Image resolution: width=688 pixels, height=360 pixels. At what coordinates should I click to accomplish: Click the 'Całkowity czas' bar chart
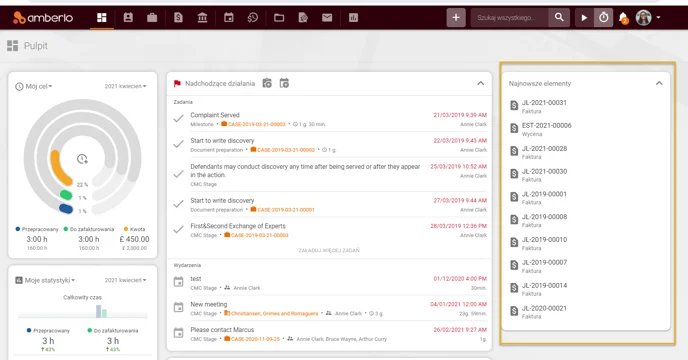point(82,311)
